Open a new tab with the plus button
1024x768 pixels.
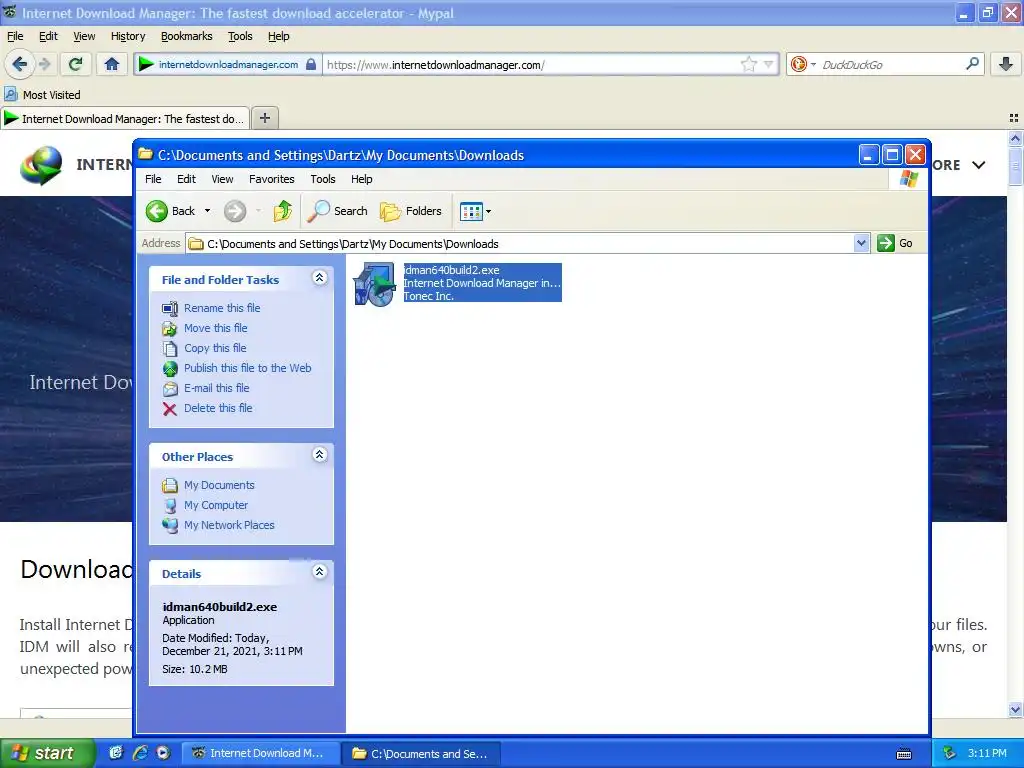264,118
